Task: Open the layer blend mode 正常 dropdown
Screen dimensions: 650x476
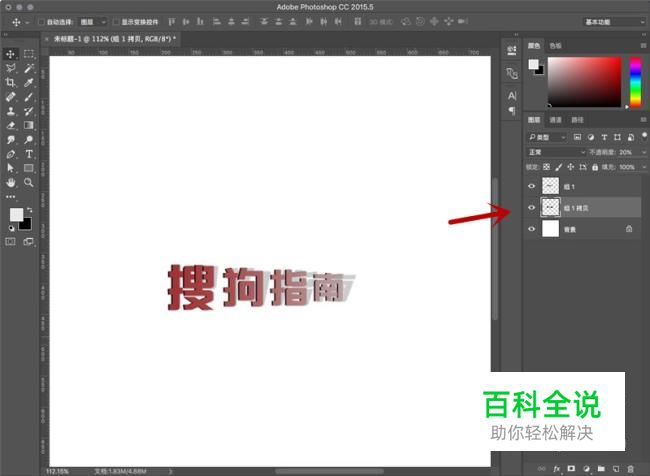Action: pyautogui.click(x=556, y=152)
